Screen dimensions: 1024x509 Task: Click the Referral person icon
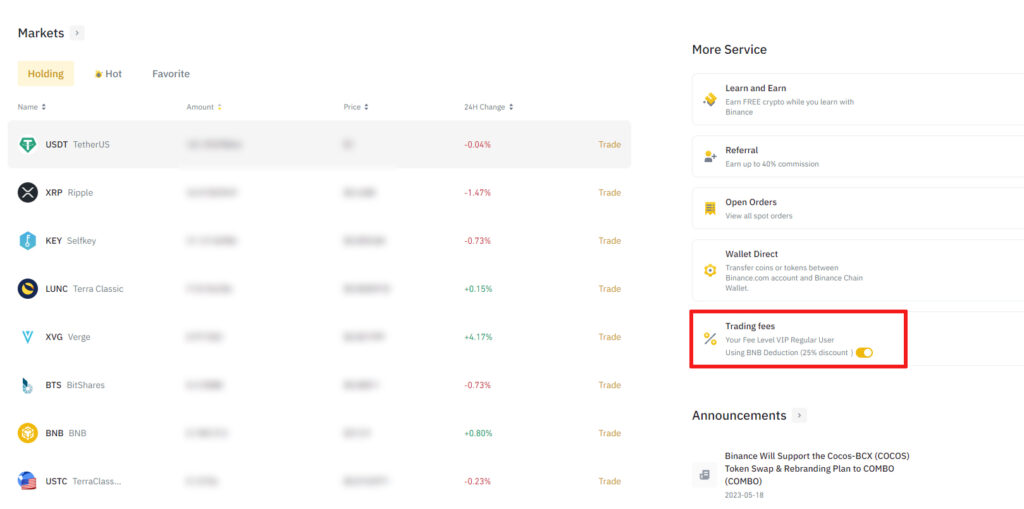click(710, 157)
